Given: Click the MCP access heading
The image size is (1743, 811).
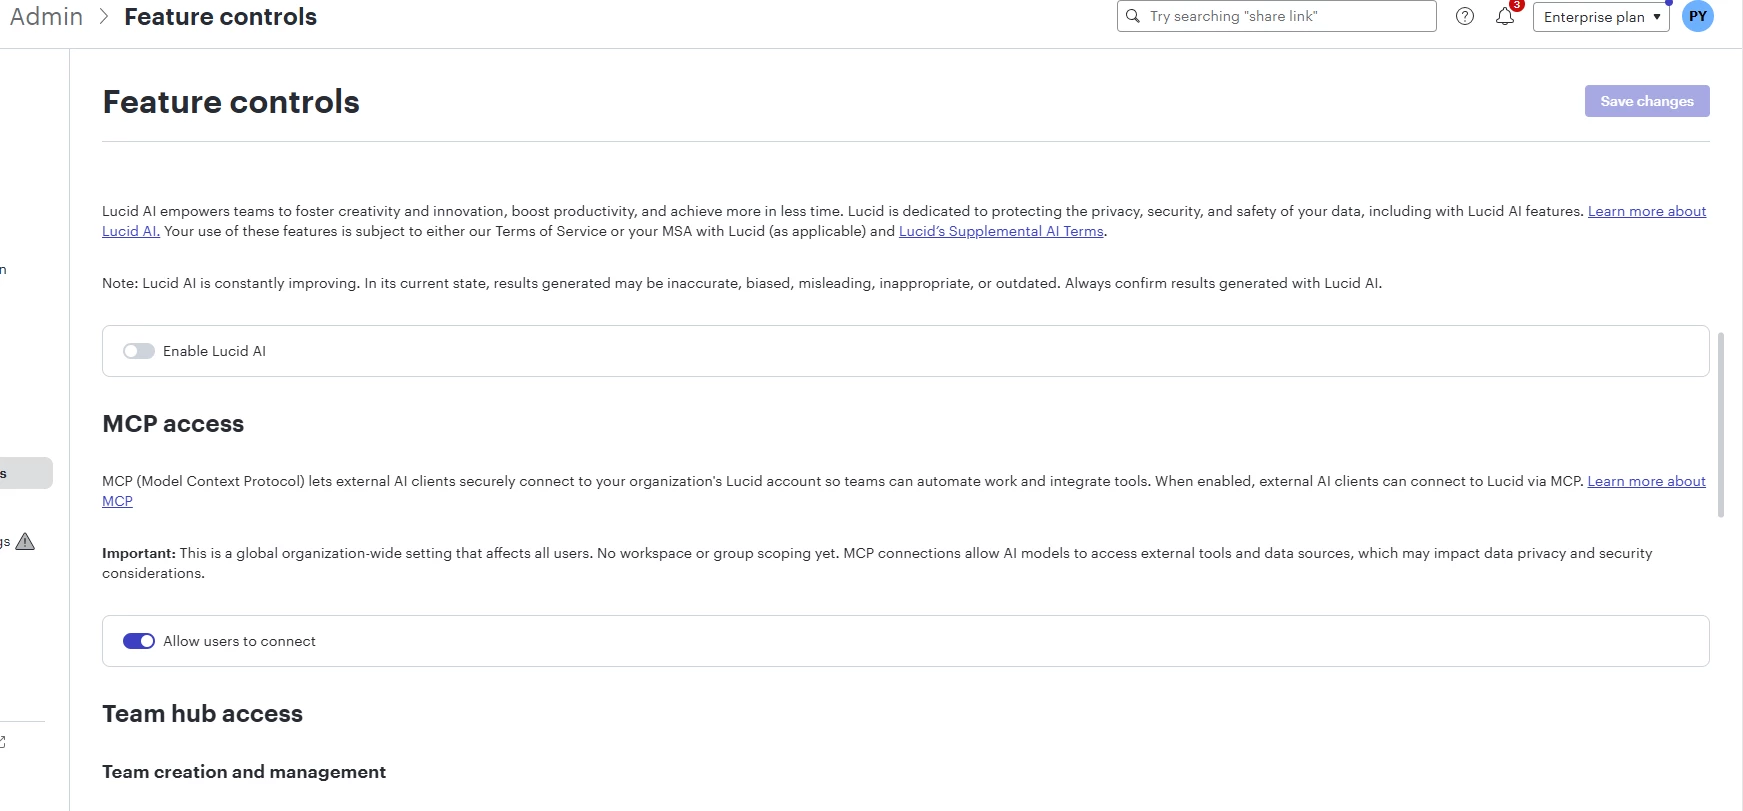Looking at the screenshot, I should click(173, 424).
